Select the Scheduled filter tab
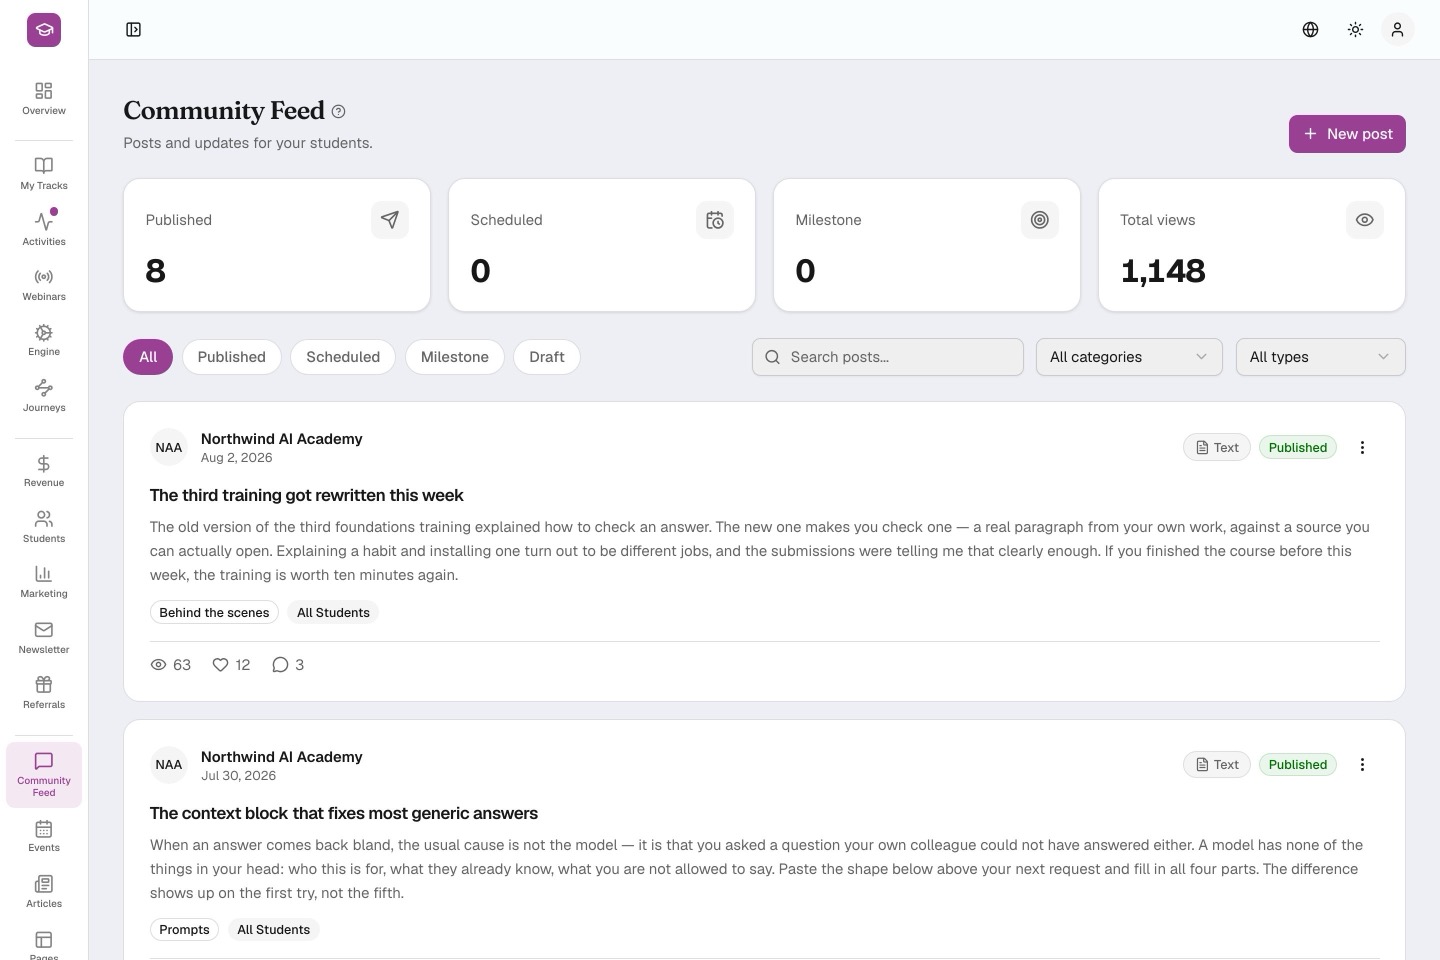Screen dimensions: 1440x960 click(343, 357)
